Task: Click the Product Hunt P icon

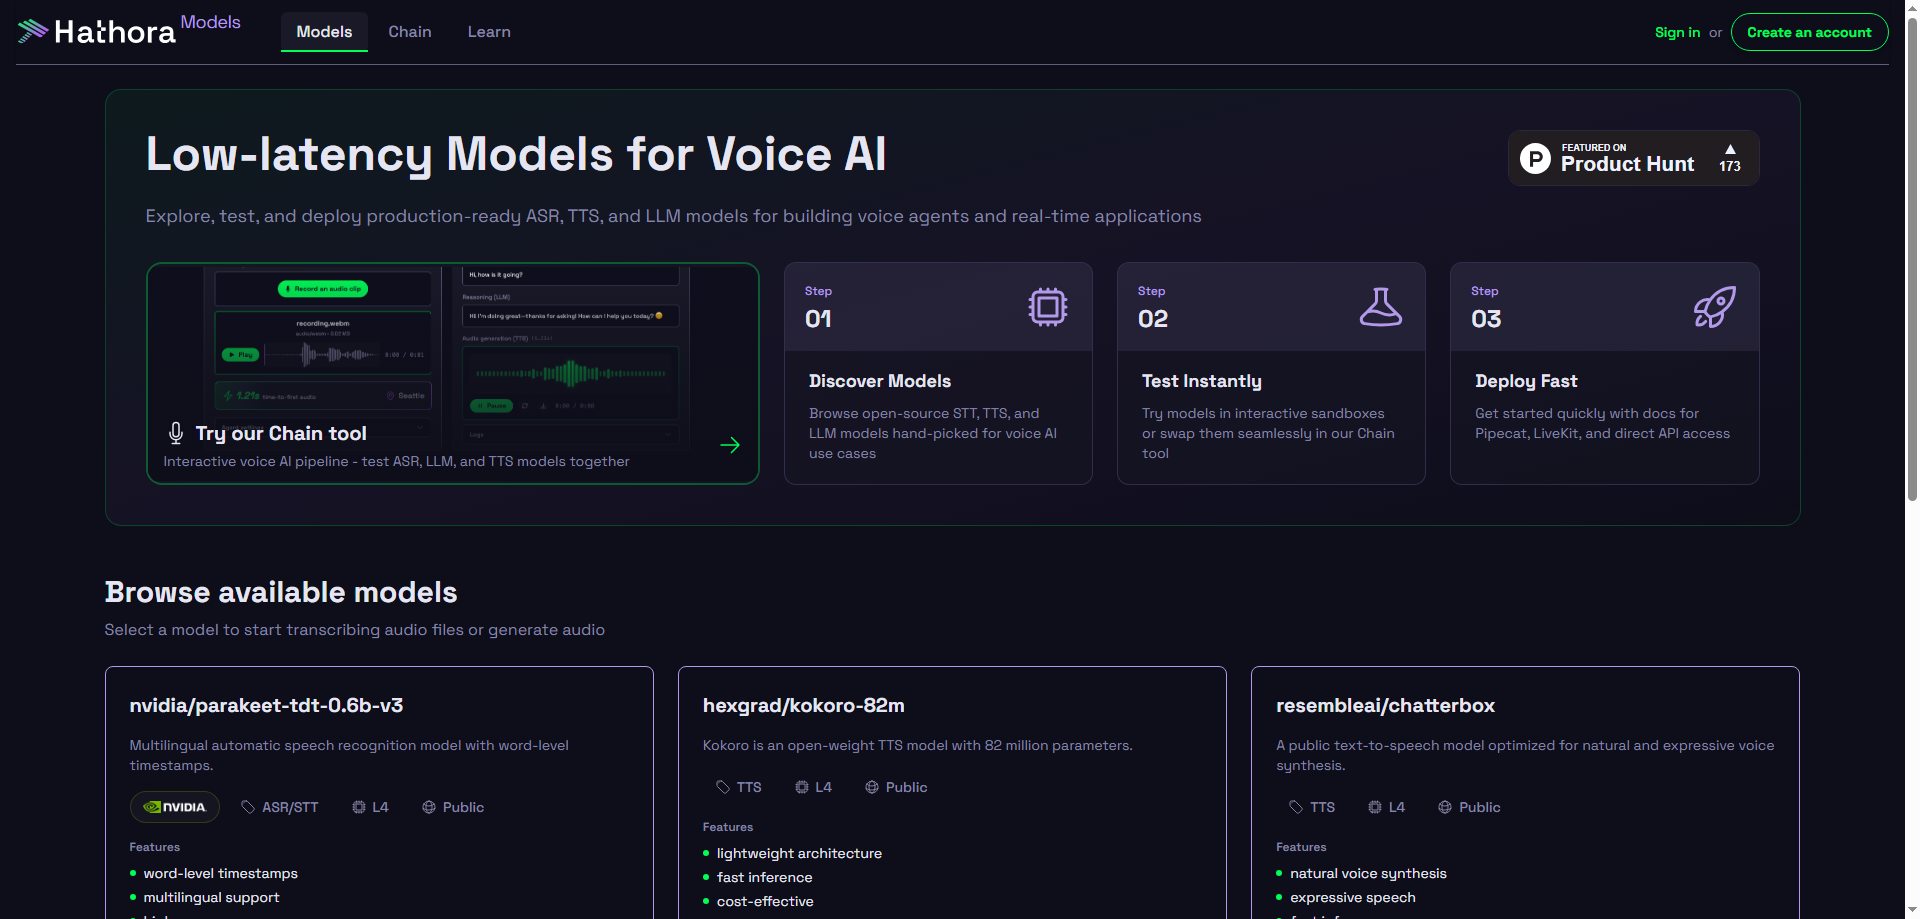Action: (1535, 158)
